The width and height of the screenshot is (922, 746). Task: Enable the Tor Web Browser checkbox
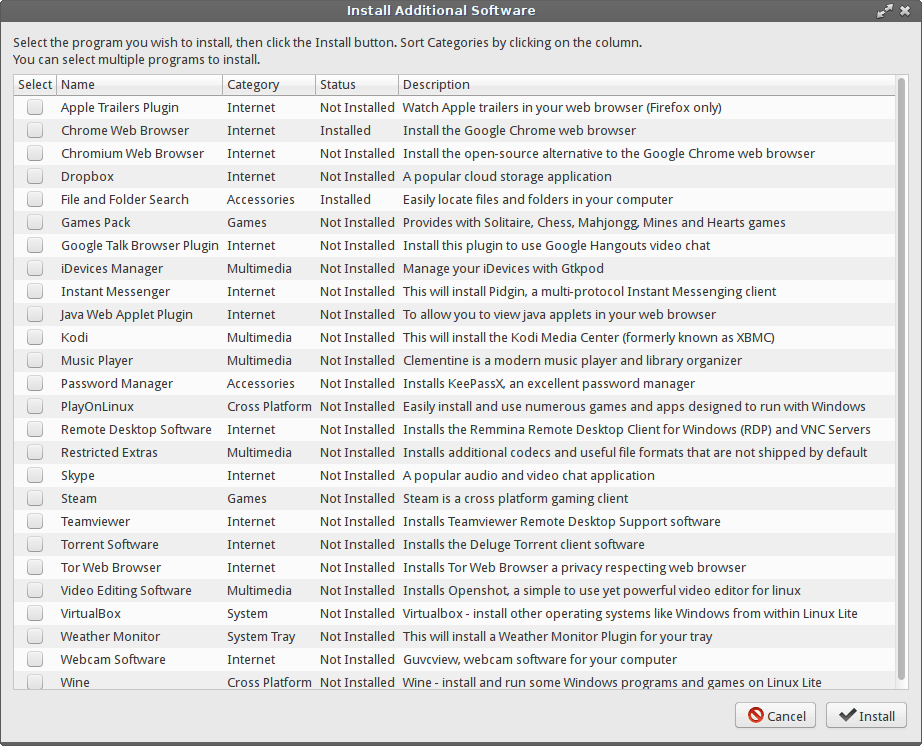[35, 567]
